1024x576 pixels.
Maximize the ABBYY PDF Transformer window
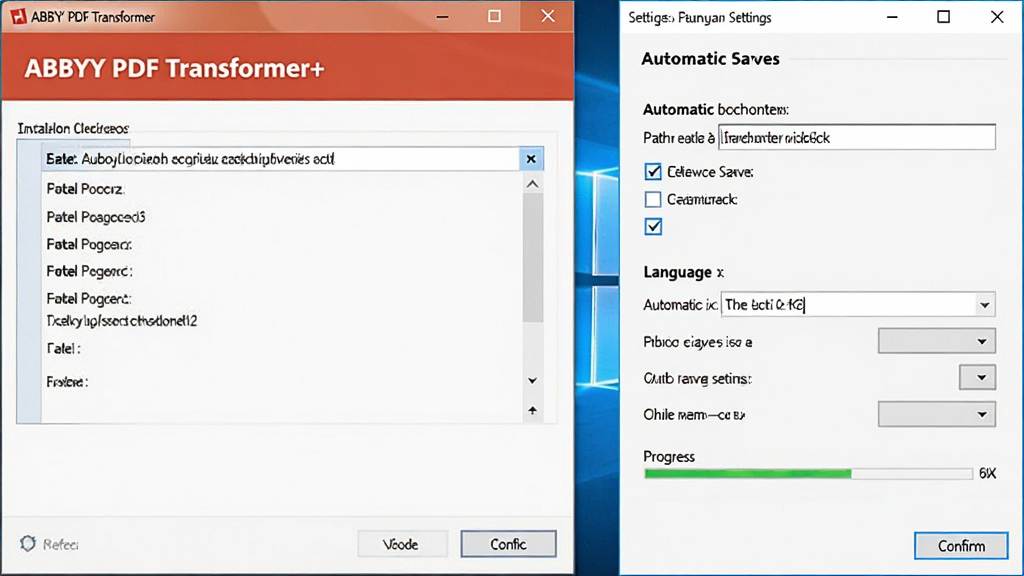point(494,16)
